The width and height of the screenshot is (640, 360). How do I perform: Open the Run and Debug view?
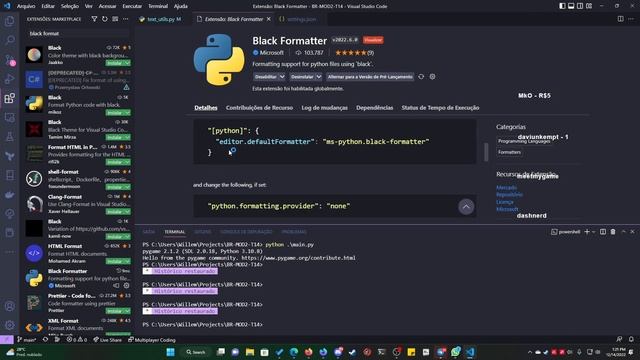(9, 79)
